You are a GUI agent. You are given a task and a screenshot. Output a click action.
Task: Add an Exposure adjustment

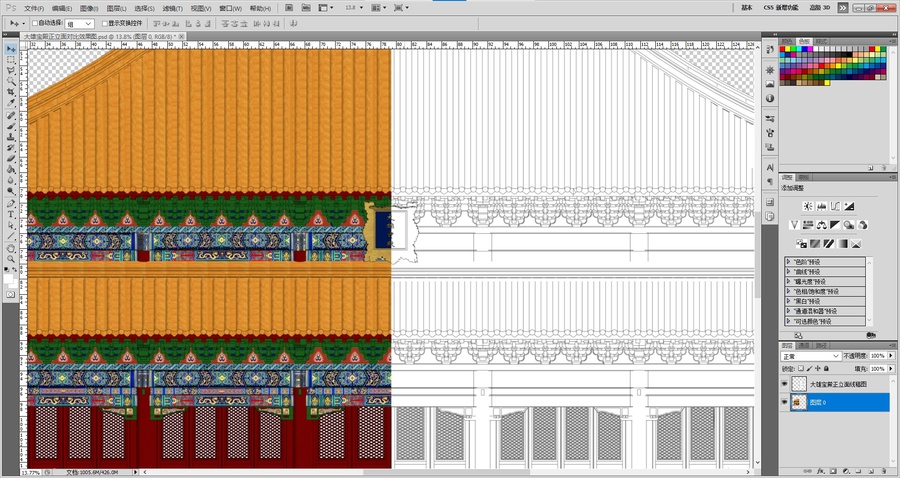[849, 206]
